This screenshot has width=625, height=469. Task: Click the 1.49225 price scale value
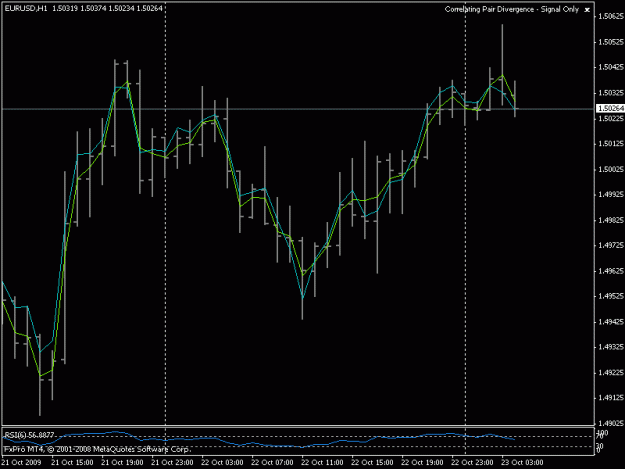point(611,373)
